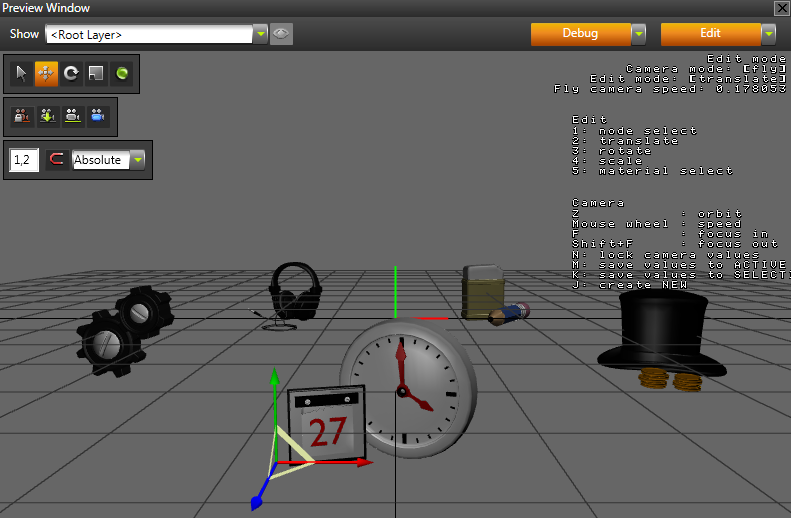The height and width of the screenshot is (518, 791).
Task: Toggle layer visibility eye icon
Action: [x=281, y=34]
